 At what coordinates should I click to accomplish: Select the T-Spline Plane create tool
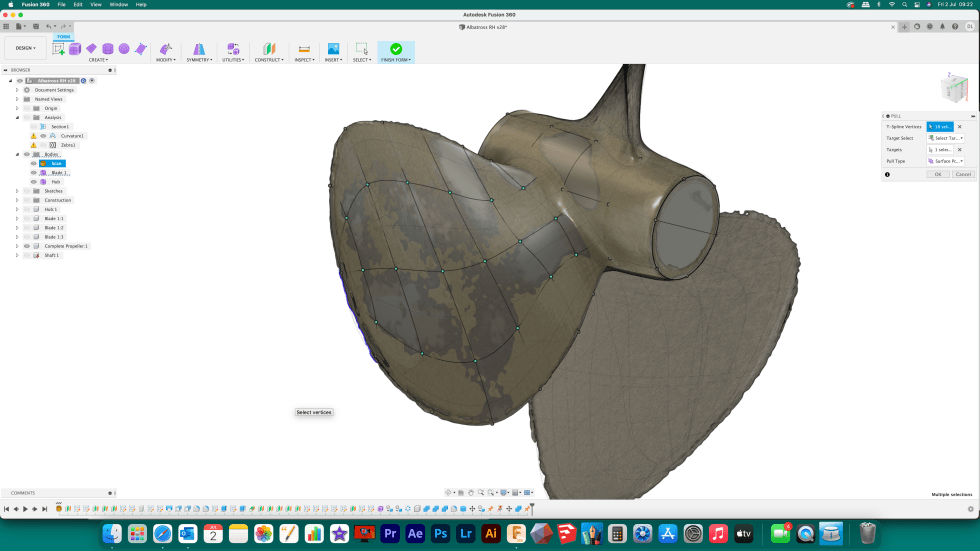pos(91,49)
